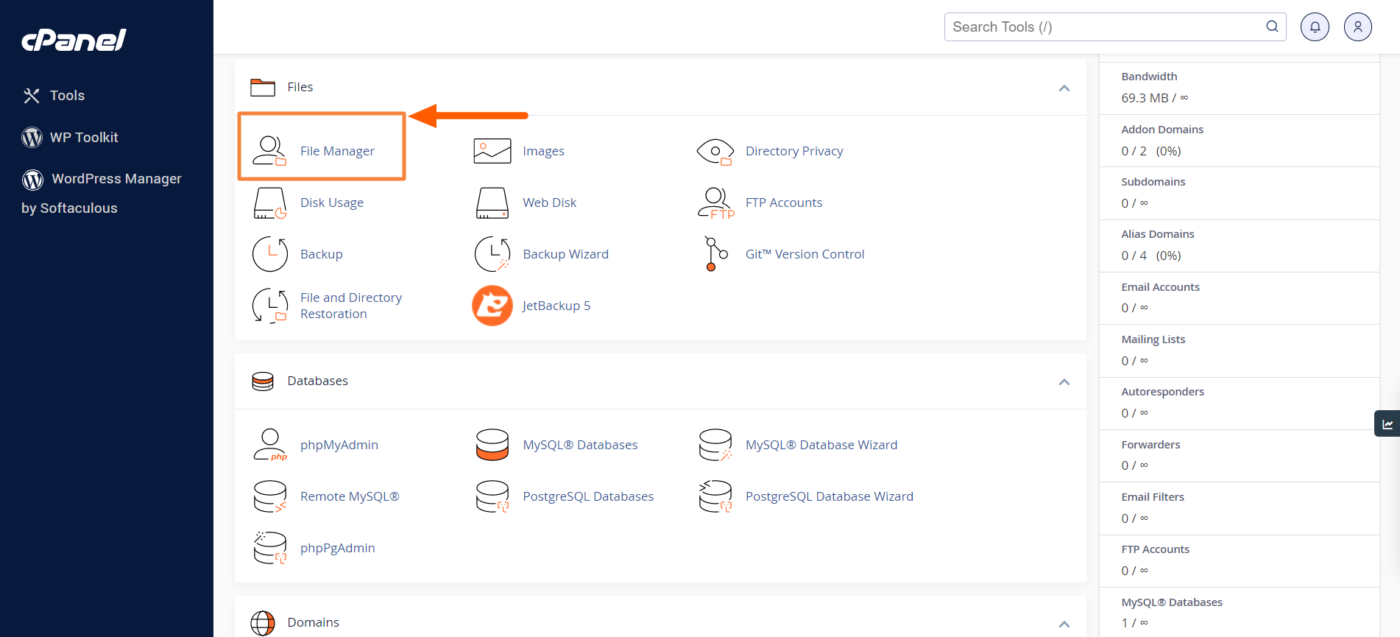Click the phpPgAdmin link text
Screen dimensions: 1400x637
coord(337,548)
